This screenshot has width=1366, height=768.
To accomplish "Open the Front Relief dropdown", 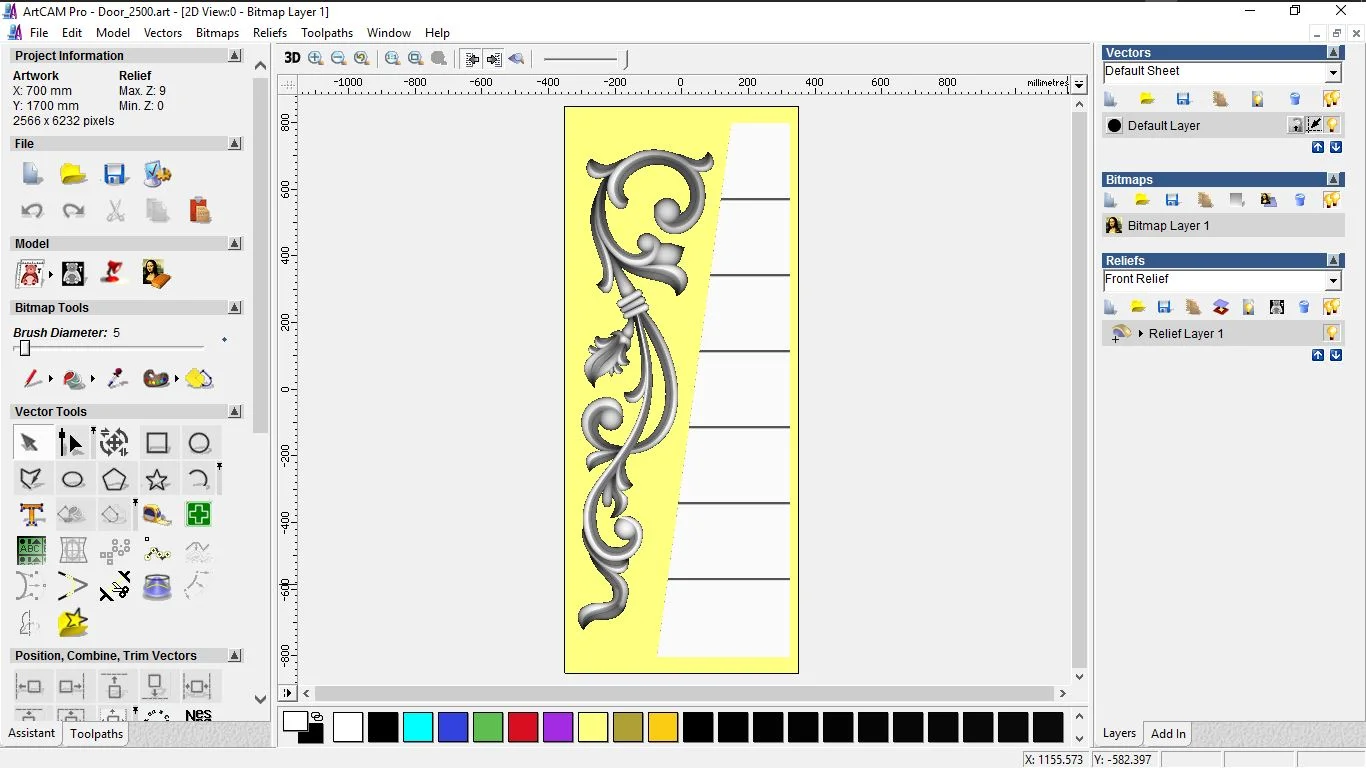I will pos(1333,281).
